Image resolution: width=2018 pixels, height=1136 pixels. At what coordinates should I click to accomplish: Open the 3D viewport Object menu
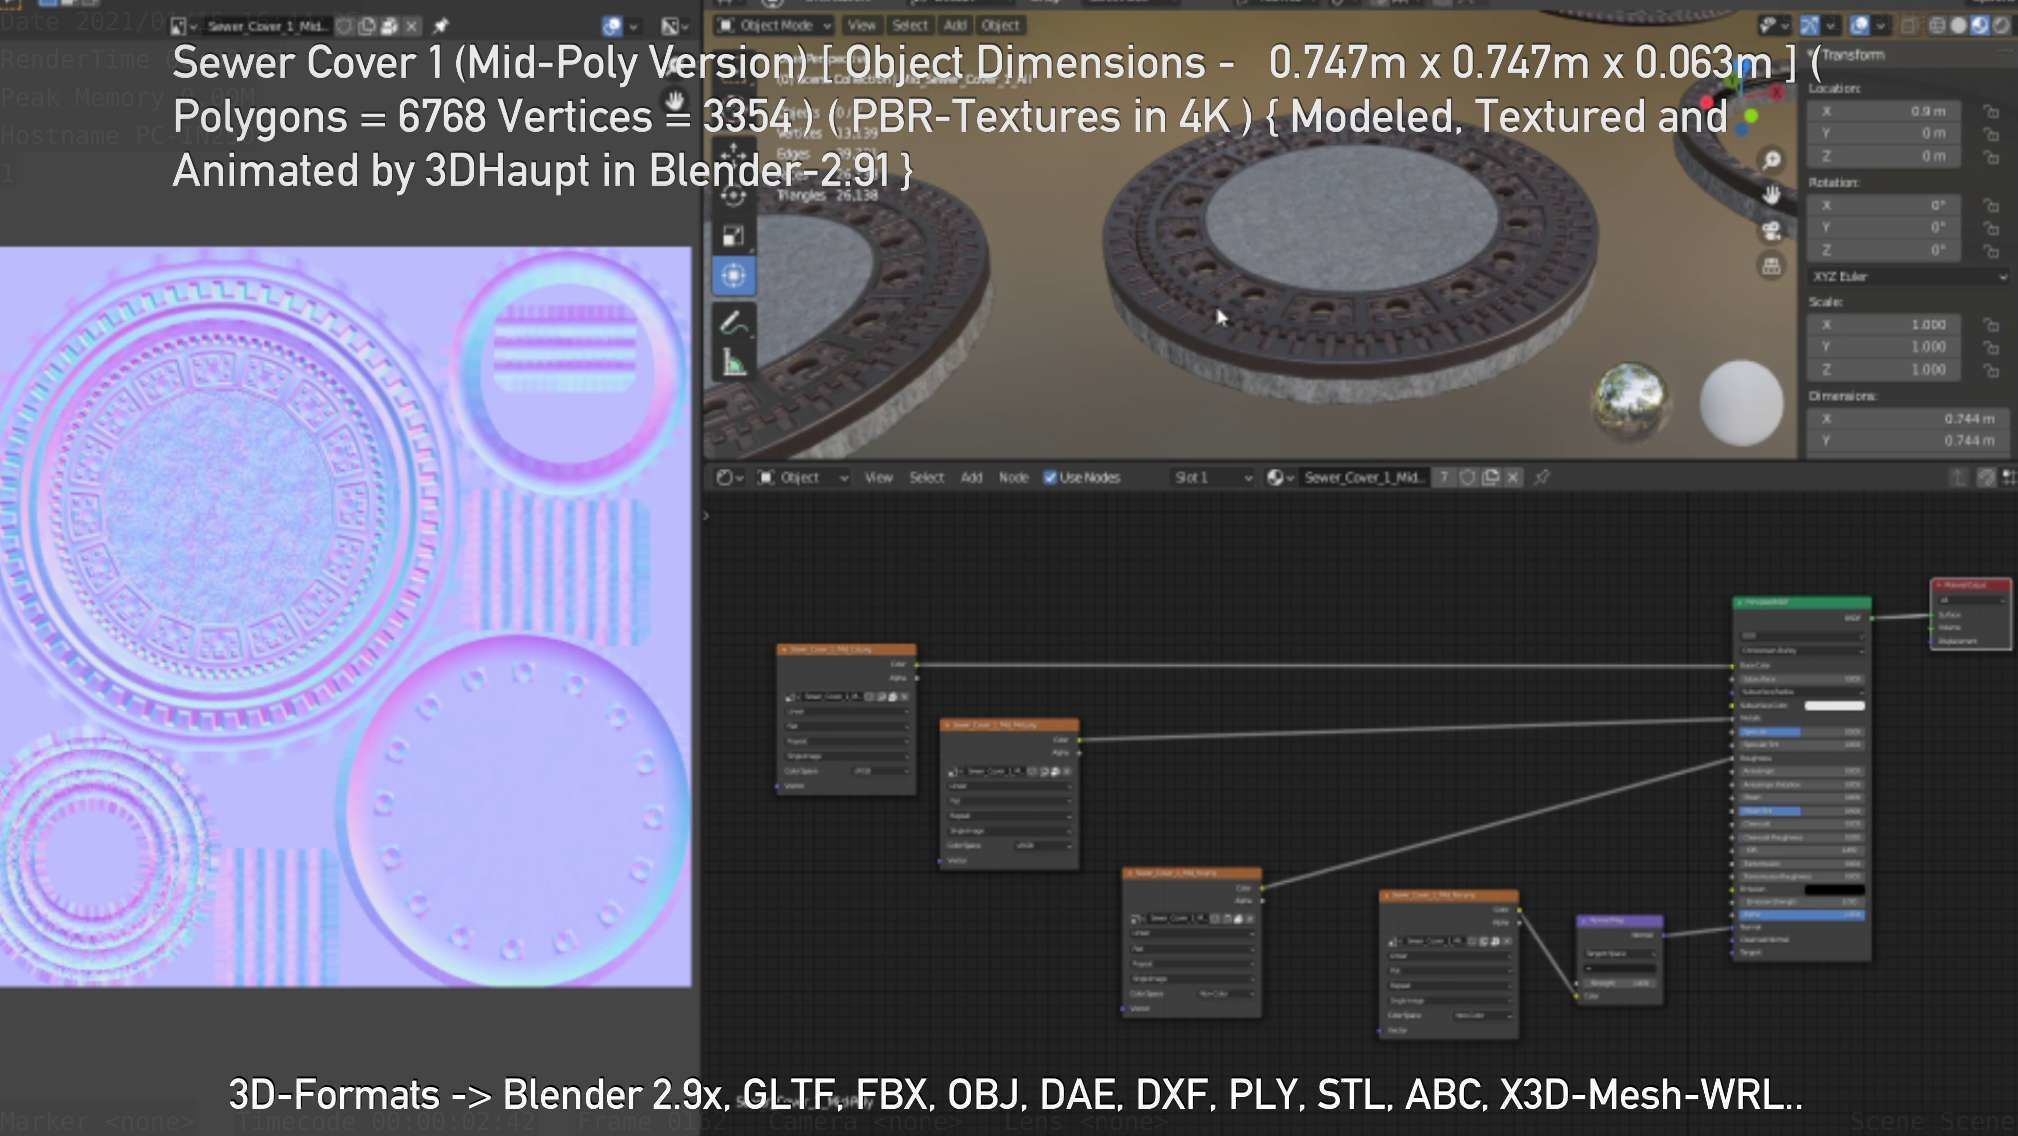(x=1000, y=26)
